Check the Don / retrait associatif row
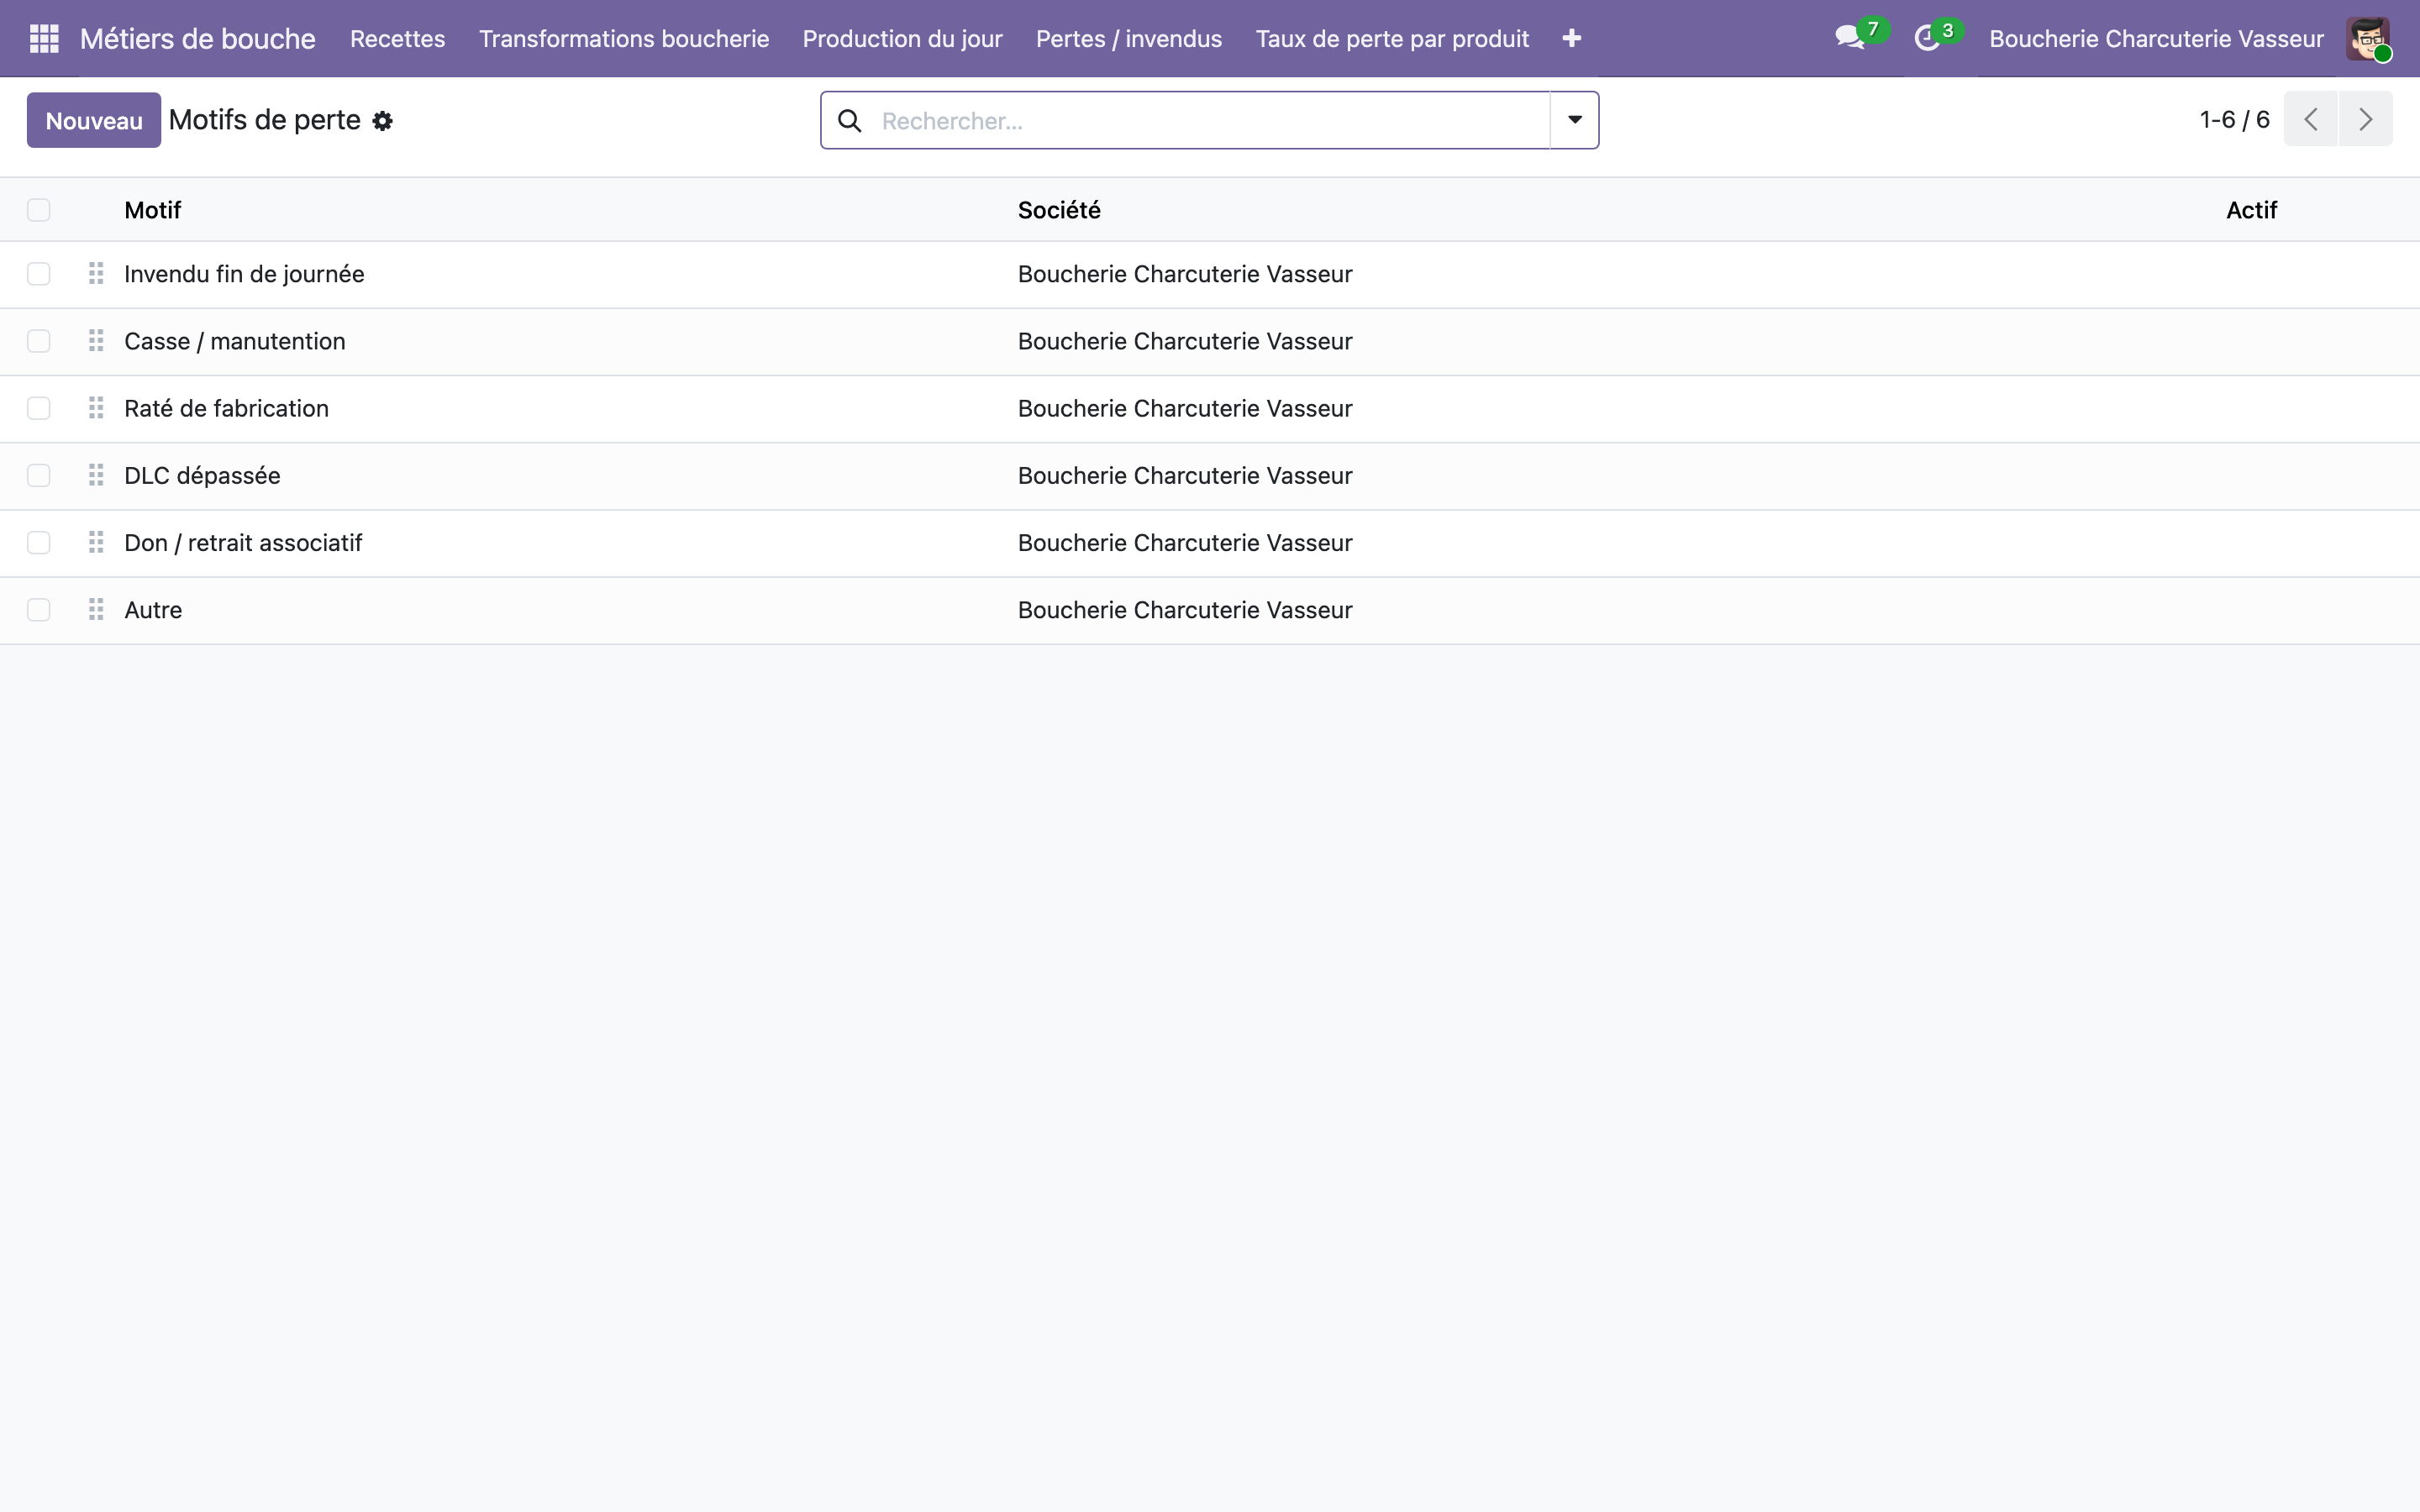Viewport: 2420px width, 1512px height. [x=39, y=542]
